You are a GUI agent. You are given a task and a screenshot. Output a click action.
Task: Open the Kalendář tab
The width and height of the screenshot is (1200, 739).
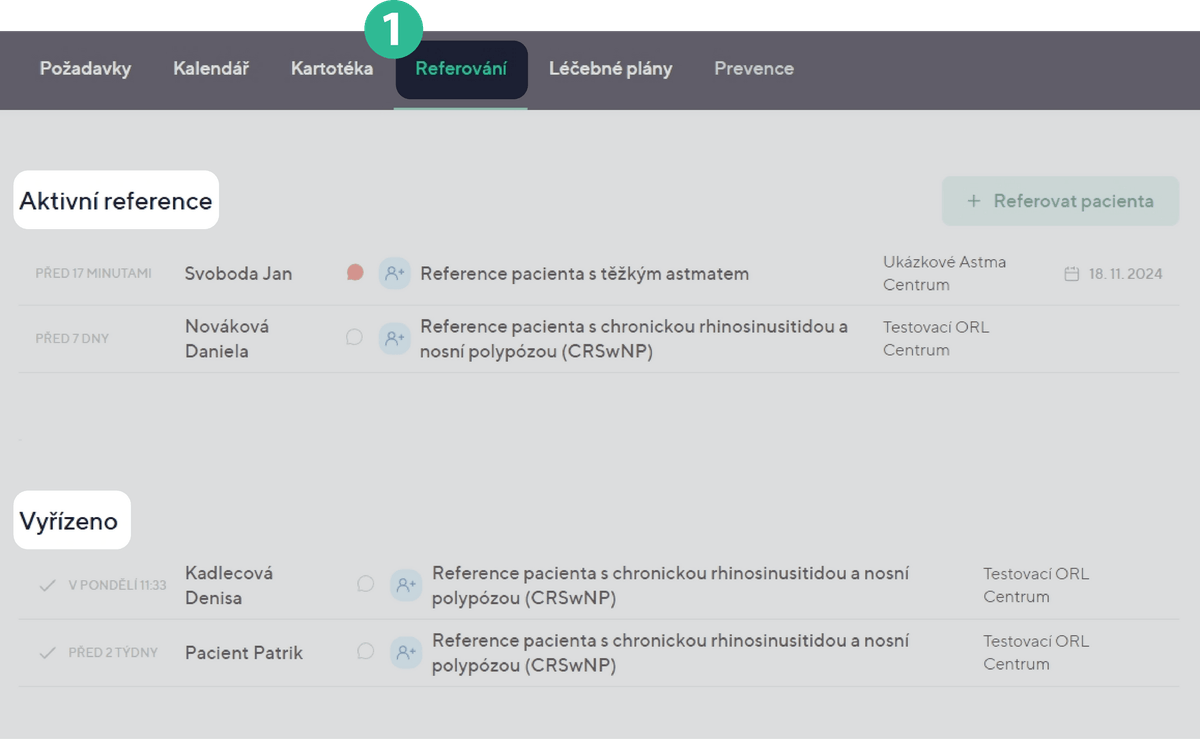211,69
